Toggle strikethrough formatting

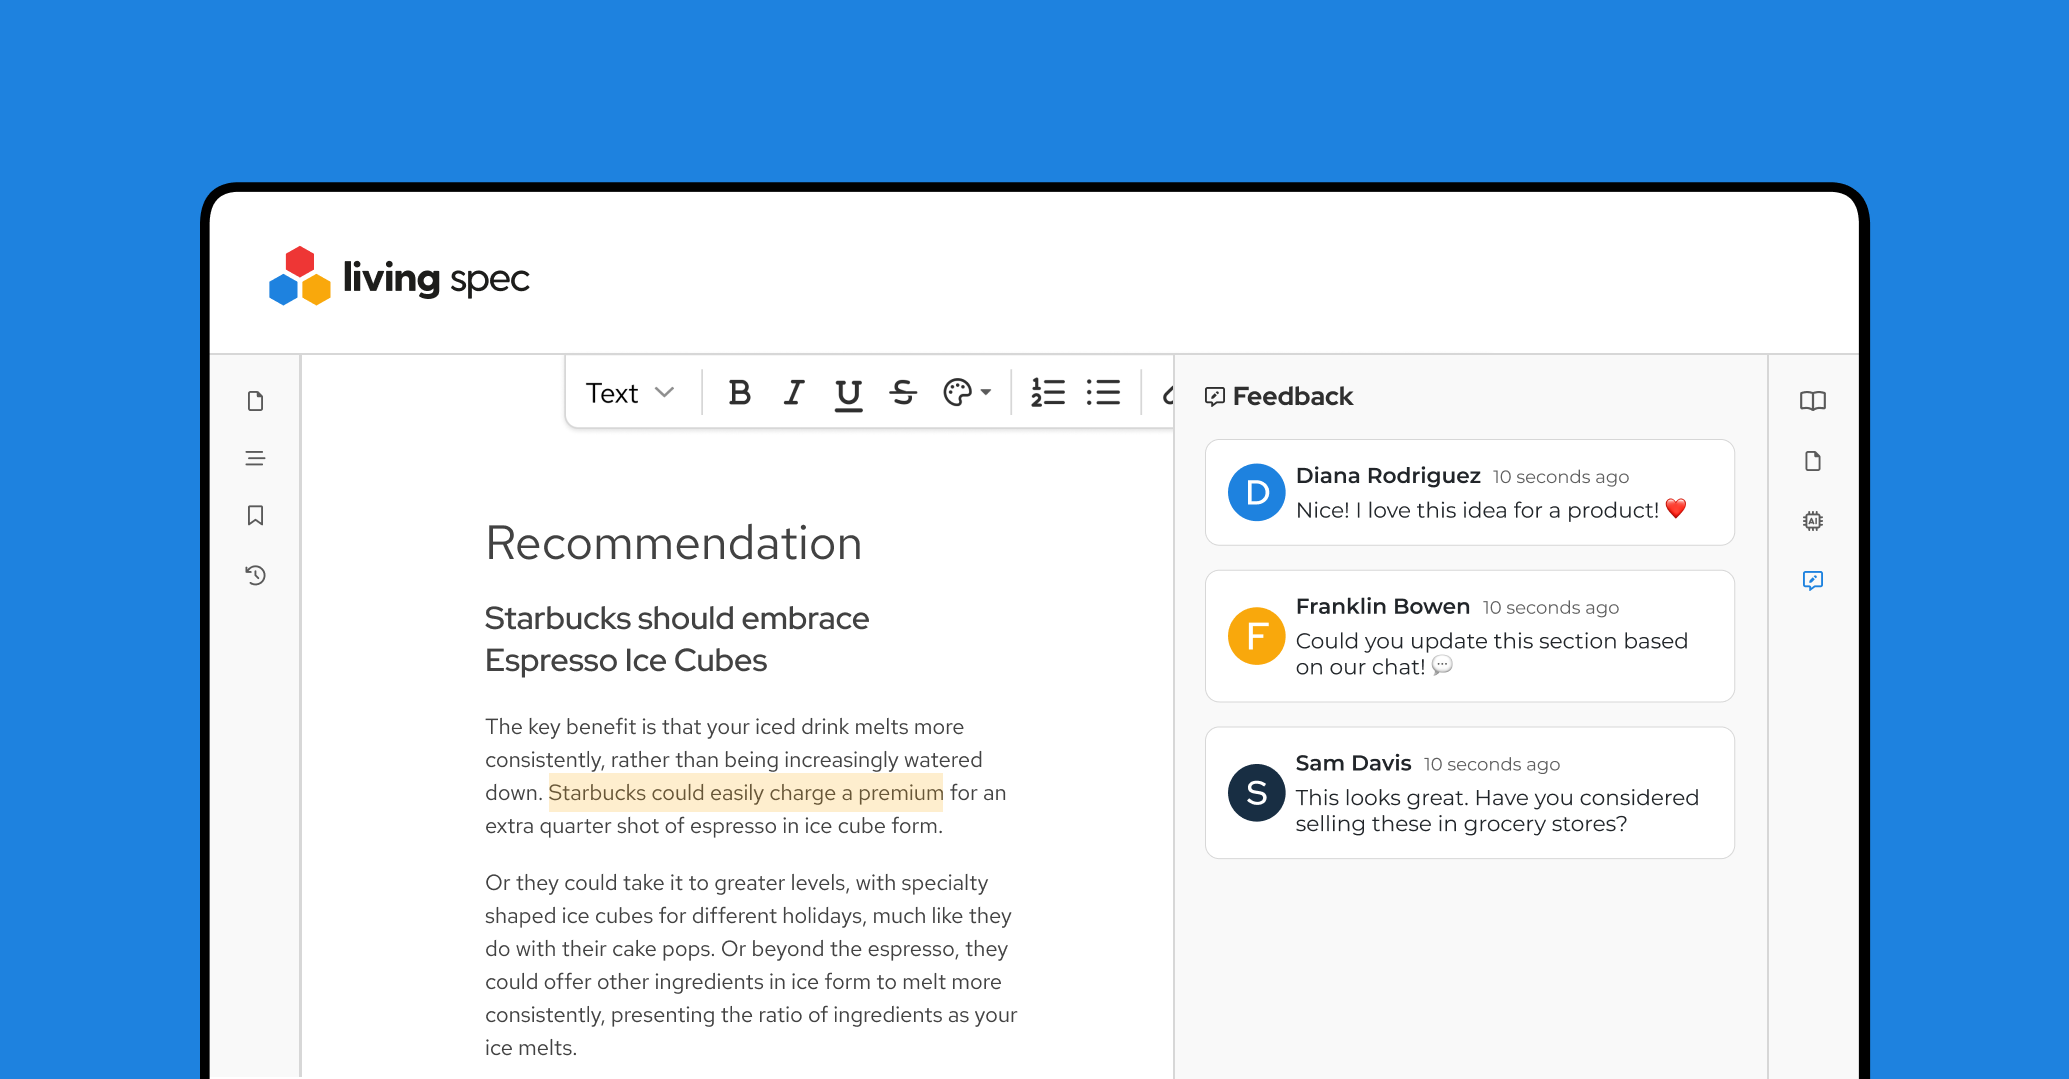(x=903, y=393)
